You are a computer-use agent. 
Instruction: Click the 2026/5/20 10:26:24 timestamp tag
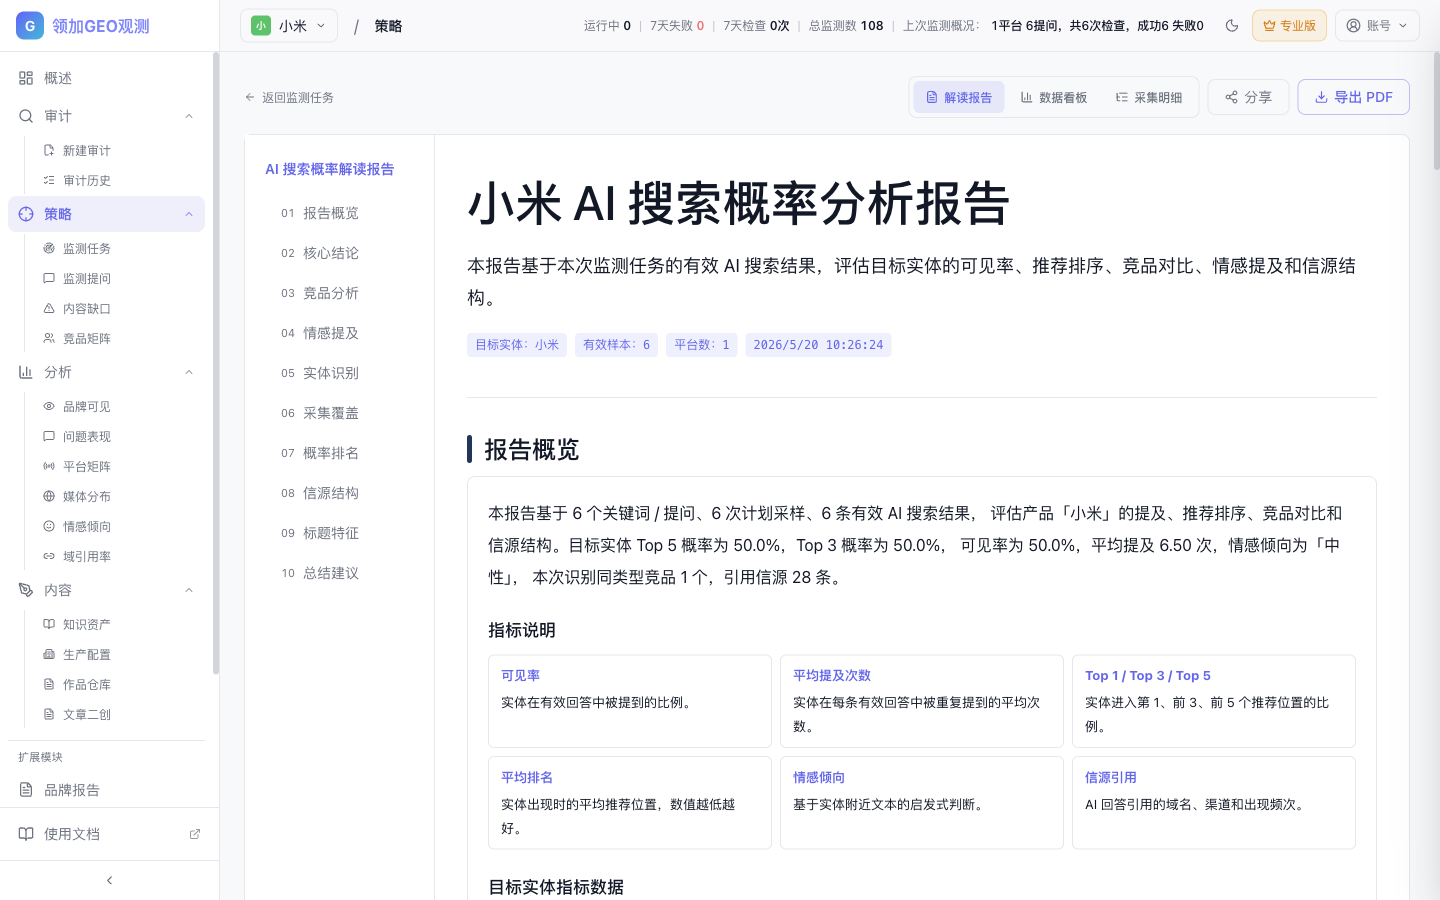818,345
